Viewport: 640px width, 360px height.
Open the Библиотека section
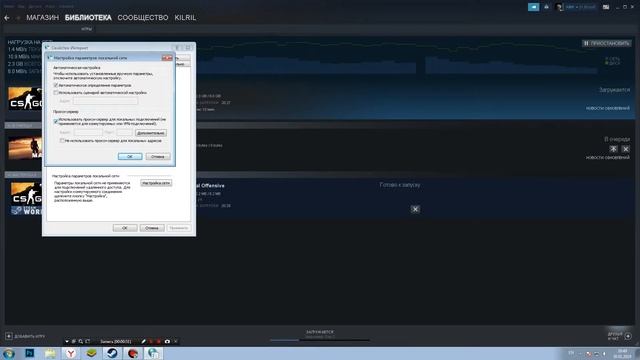point(88,18)
